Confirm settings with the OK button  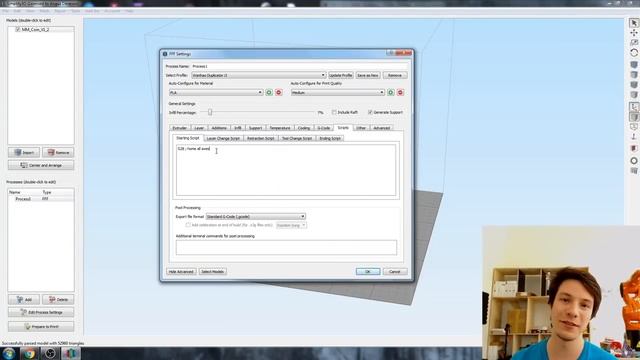click(368, 271)
